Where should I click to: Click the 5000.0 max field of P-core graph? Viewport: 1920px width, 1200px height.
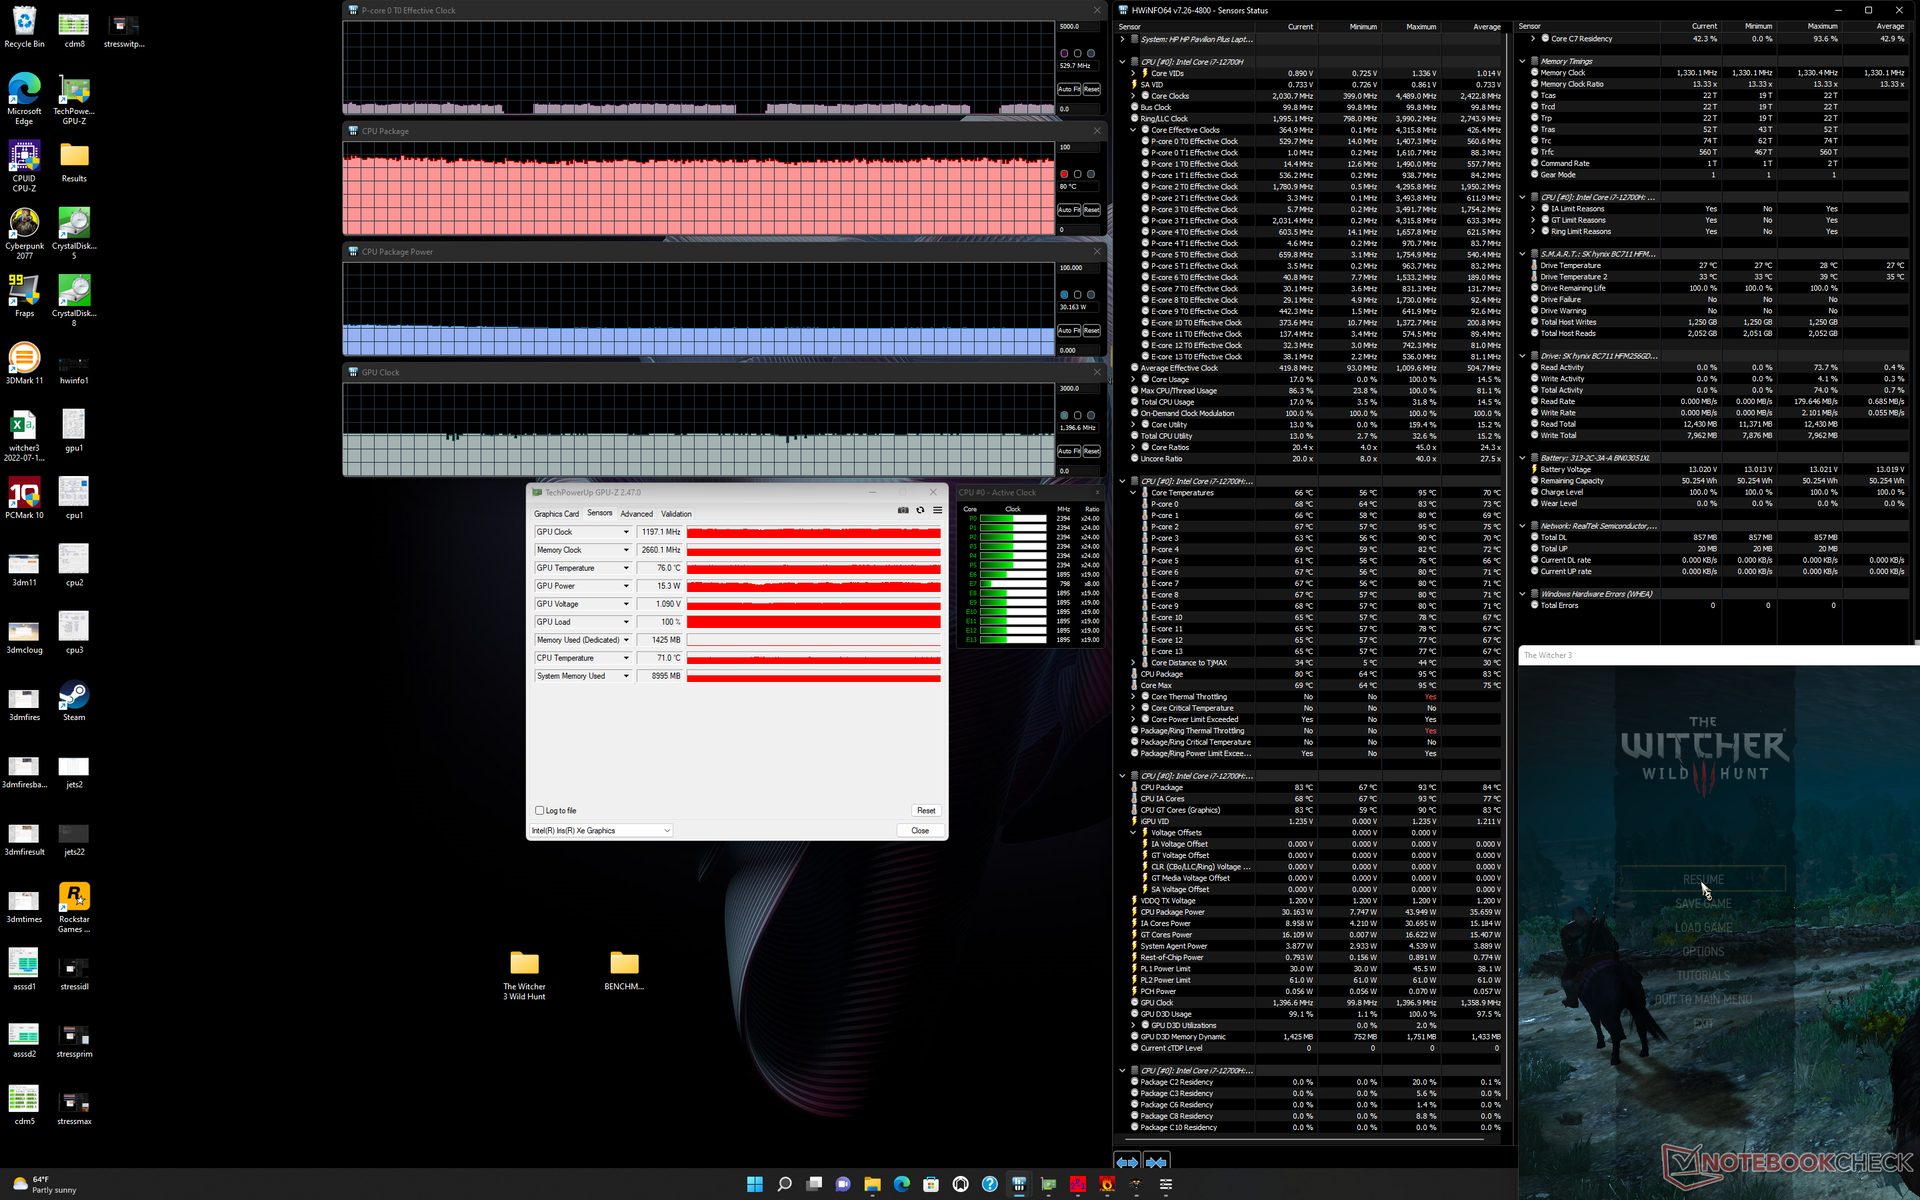pyautogui.click(x=1078, y=26)
